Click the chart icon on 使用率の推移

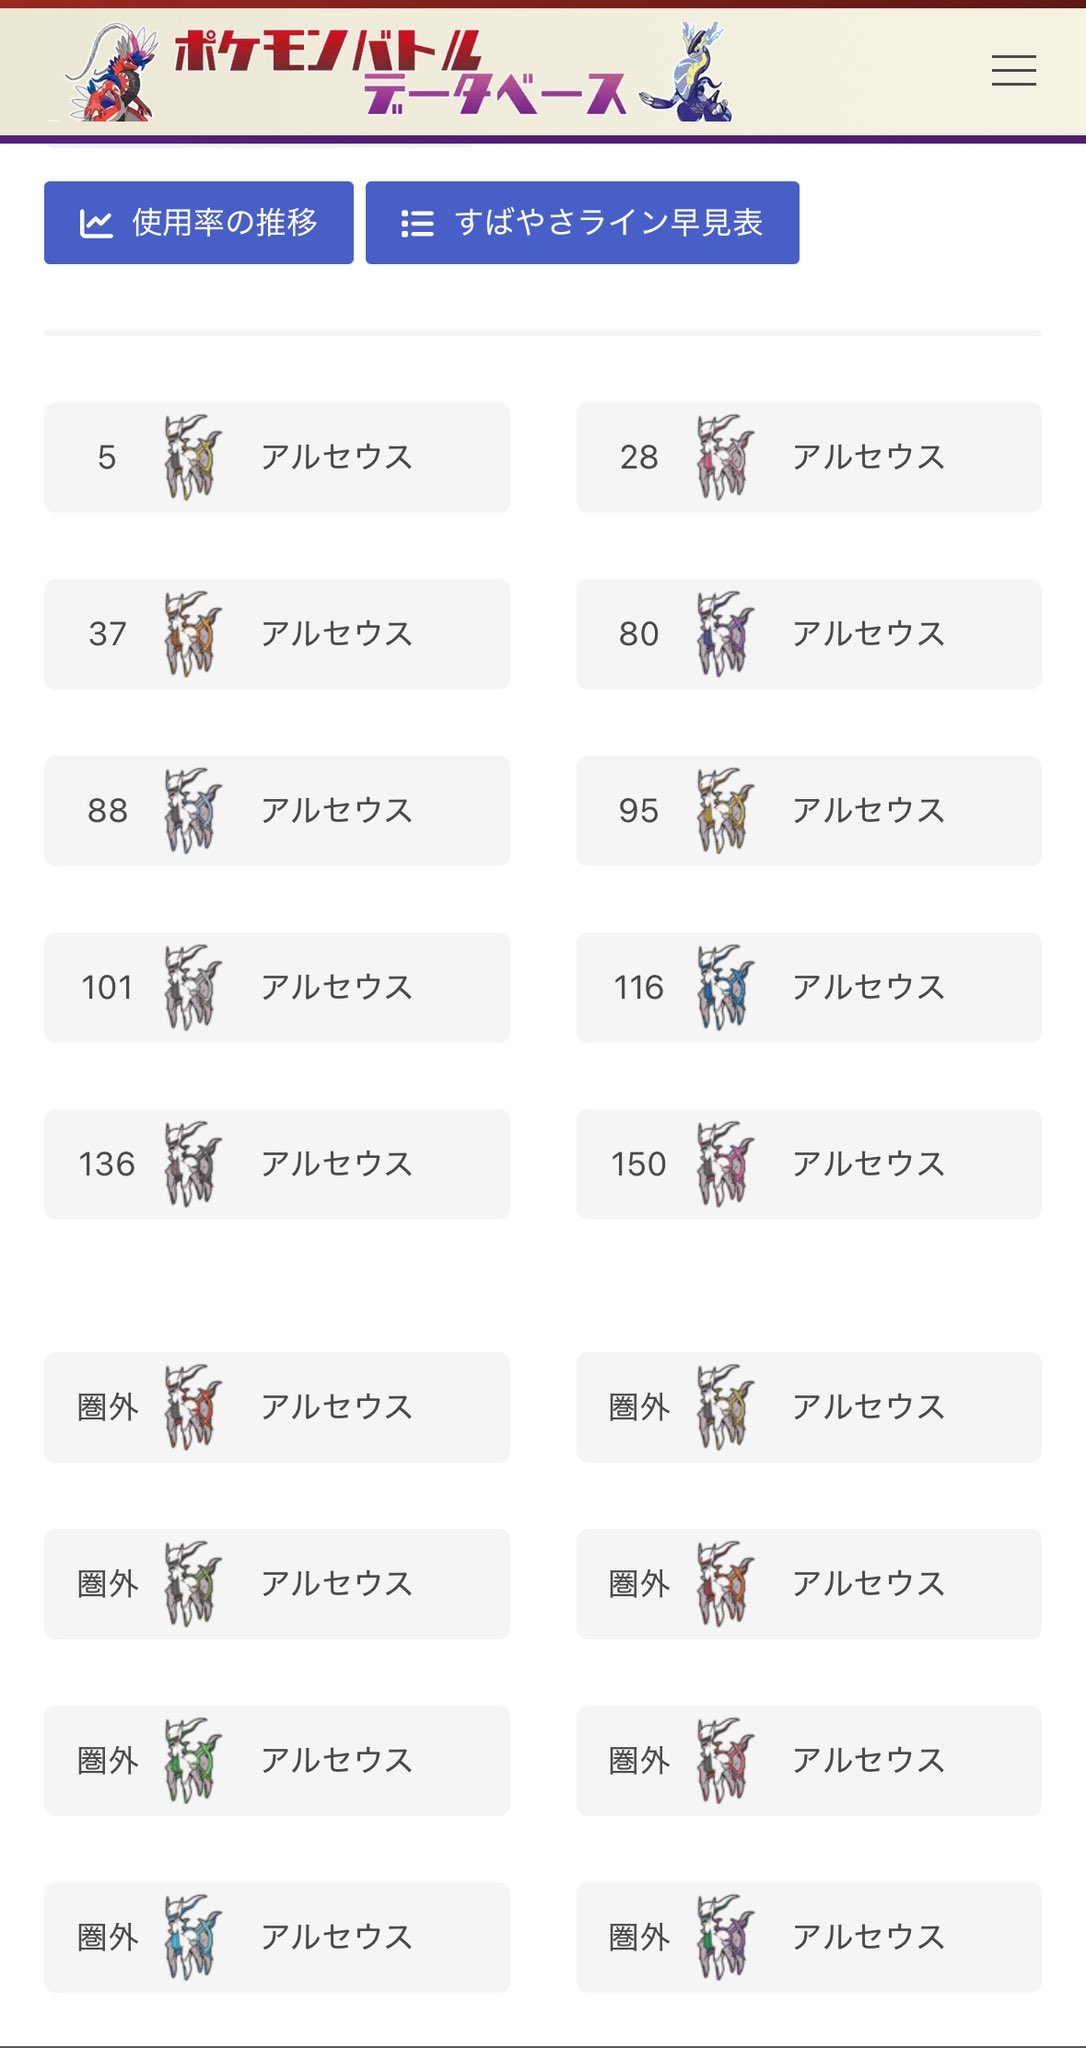pos(96,223)
